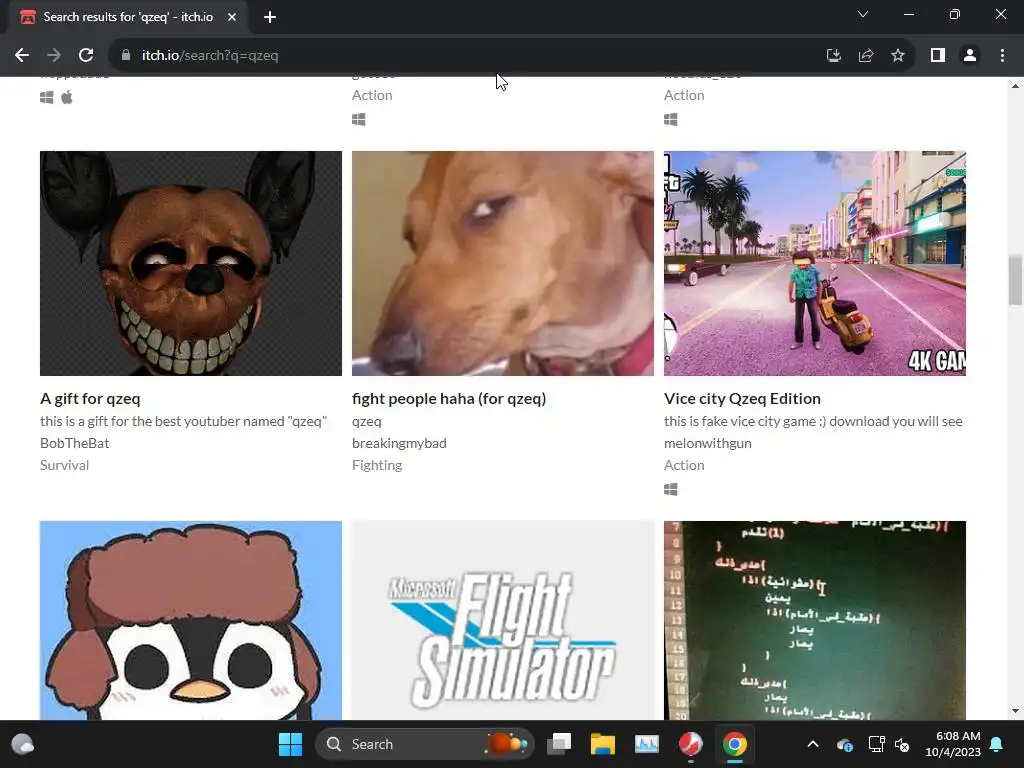Click the scrollbar up arrow
Viewport: 1024px width, 768px height.
click(x=1015, y=86)
